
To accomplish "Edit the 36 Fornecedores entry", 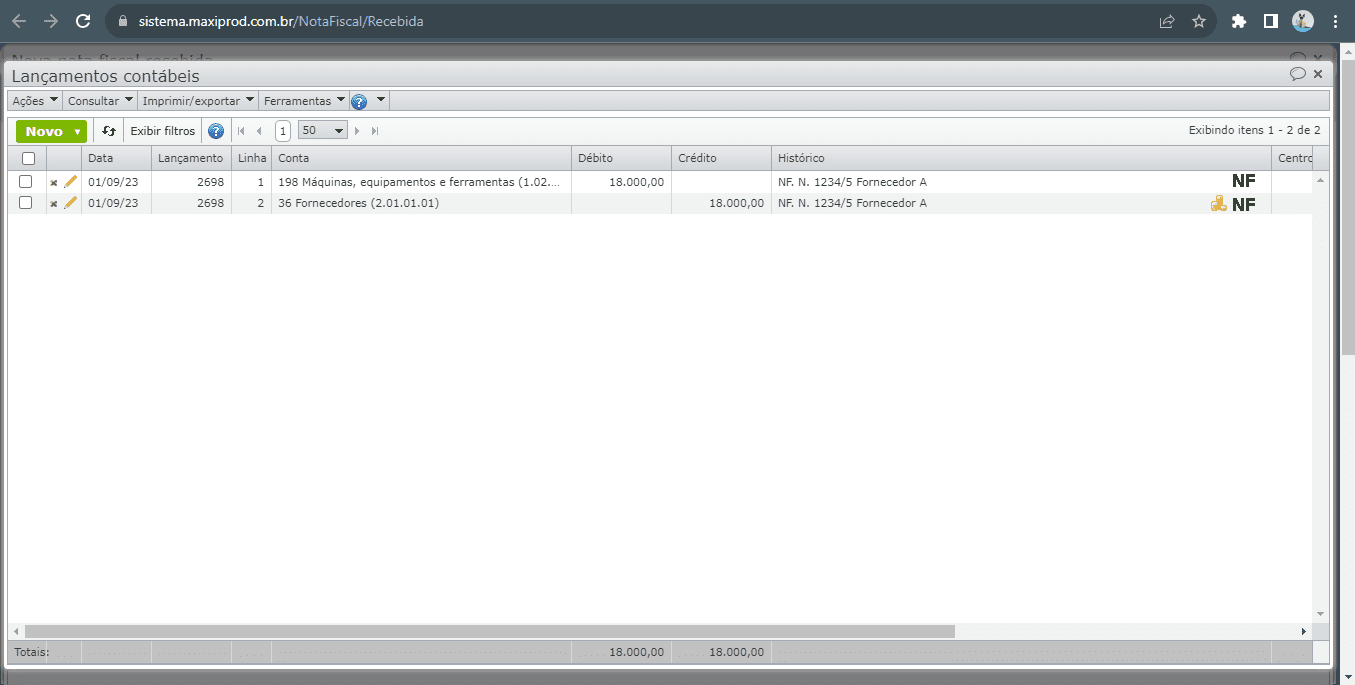I will [x=70, y=203].
